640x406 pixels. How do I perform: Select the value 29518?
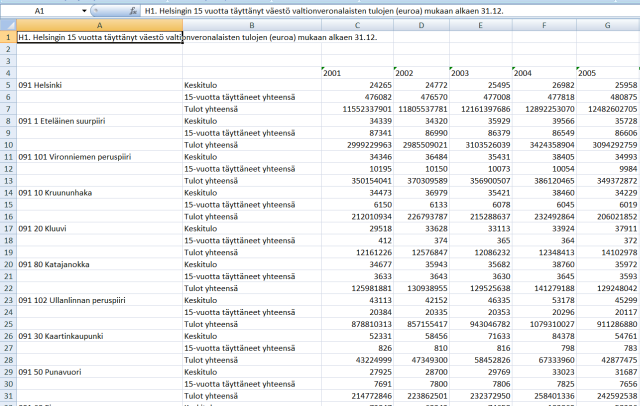click(358, 229)
